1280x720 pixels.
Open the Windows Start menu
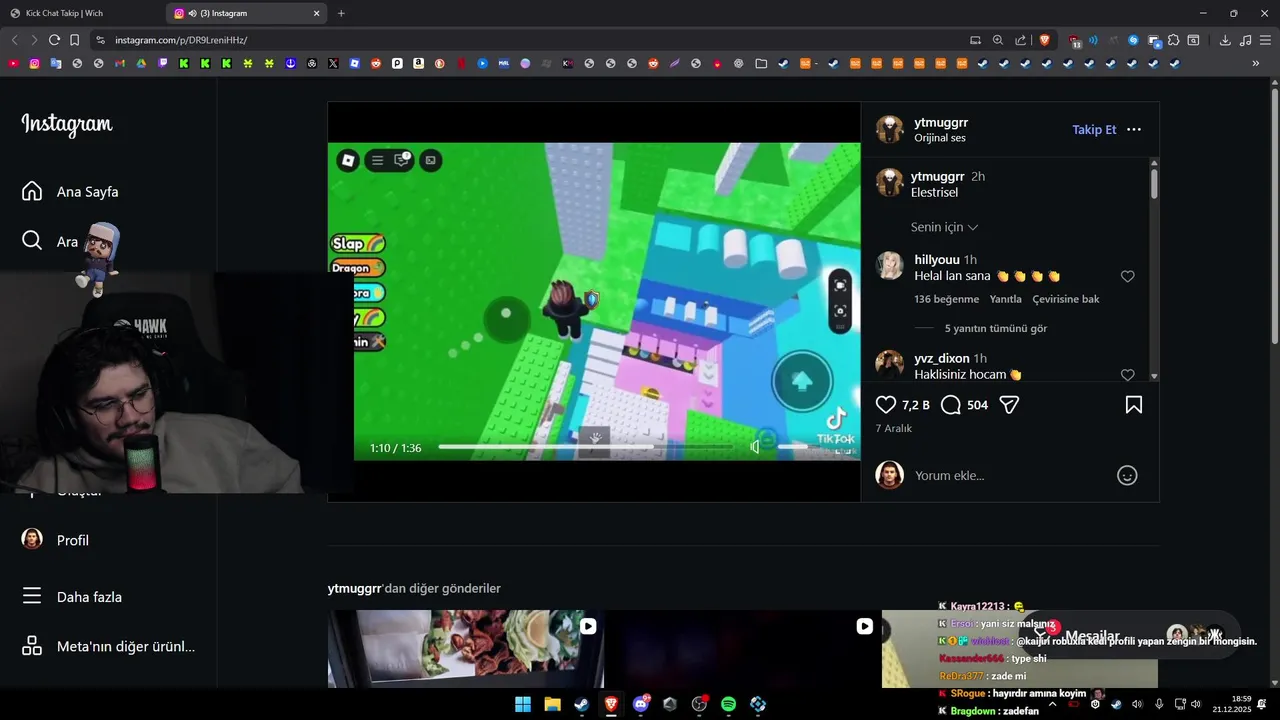click(x=523, y=704)
